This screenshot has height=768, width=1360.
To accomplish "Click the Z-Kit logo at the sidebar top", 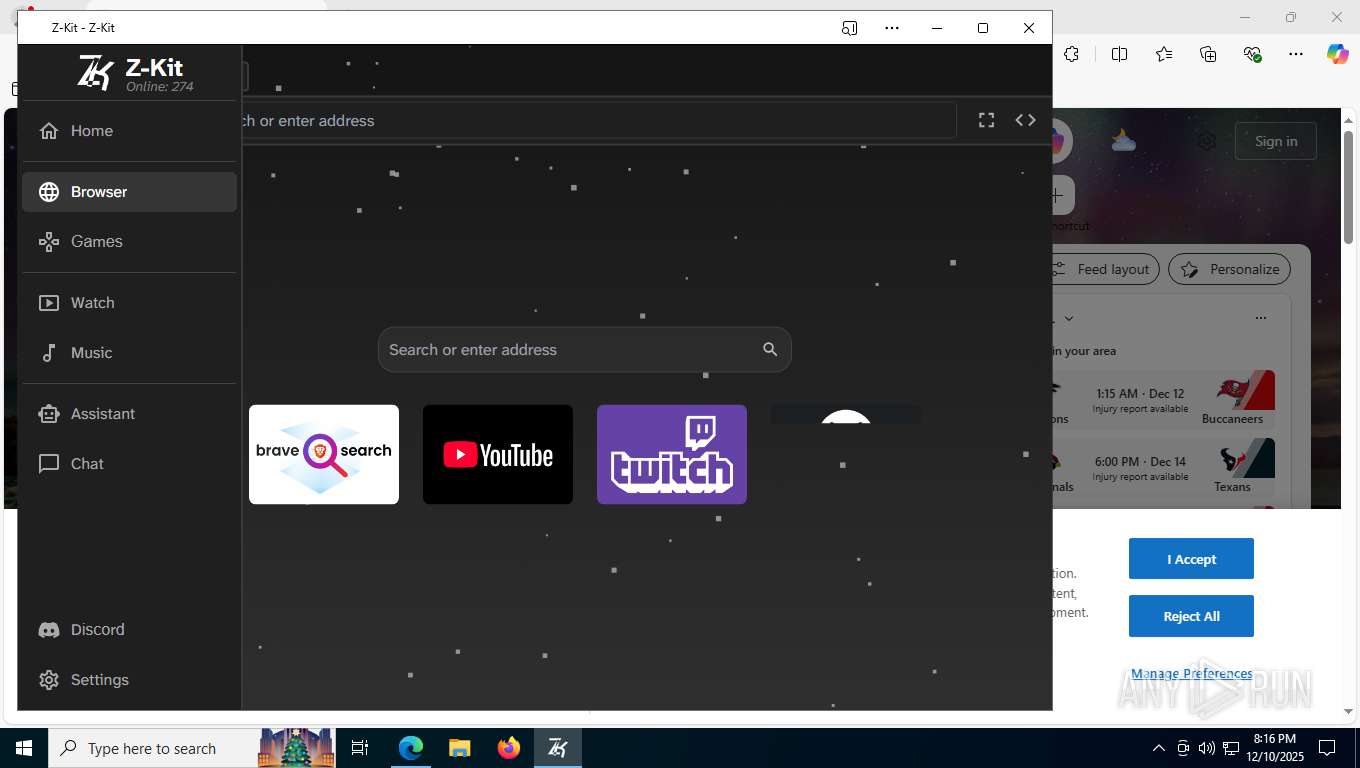I will (x=96, y=73).
